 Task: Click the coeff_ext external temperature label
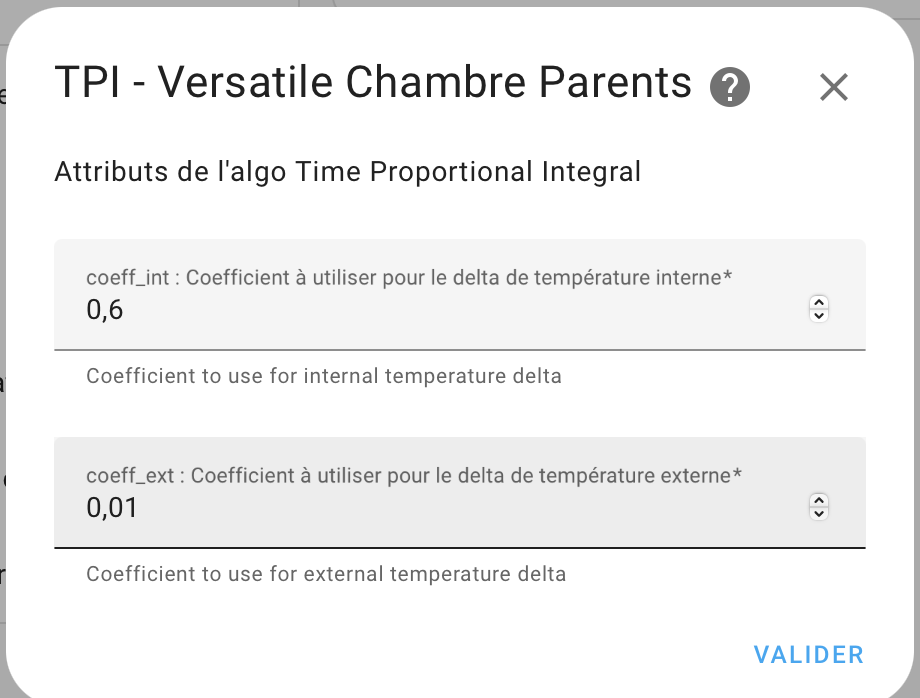tap(414, 476)
